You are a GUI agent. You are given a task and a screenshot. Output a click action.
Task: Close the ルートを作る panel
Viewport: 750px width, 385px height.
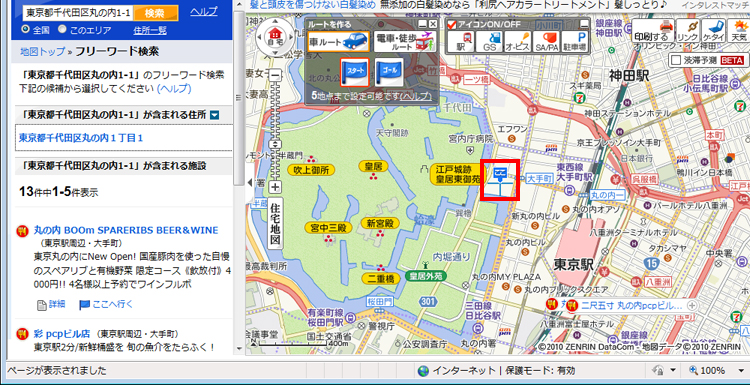pos(432,24)
